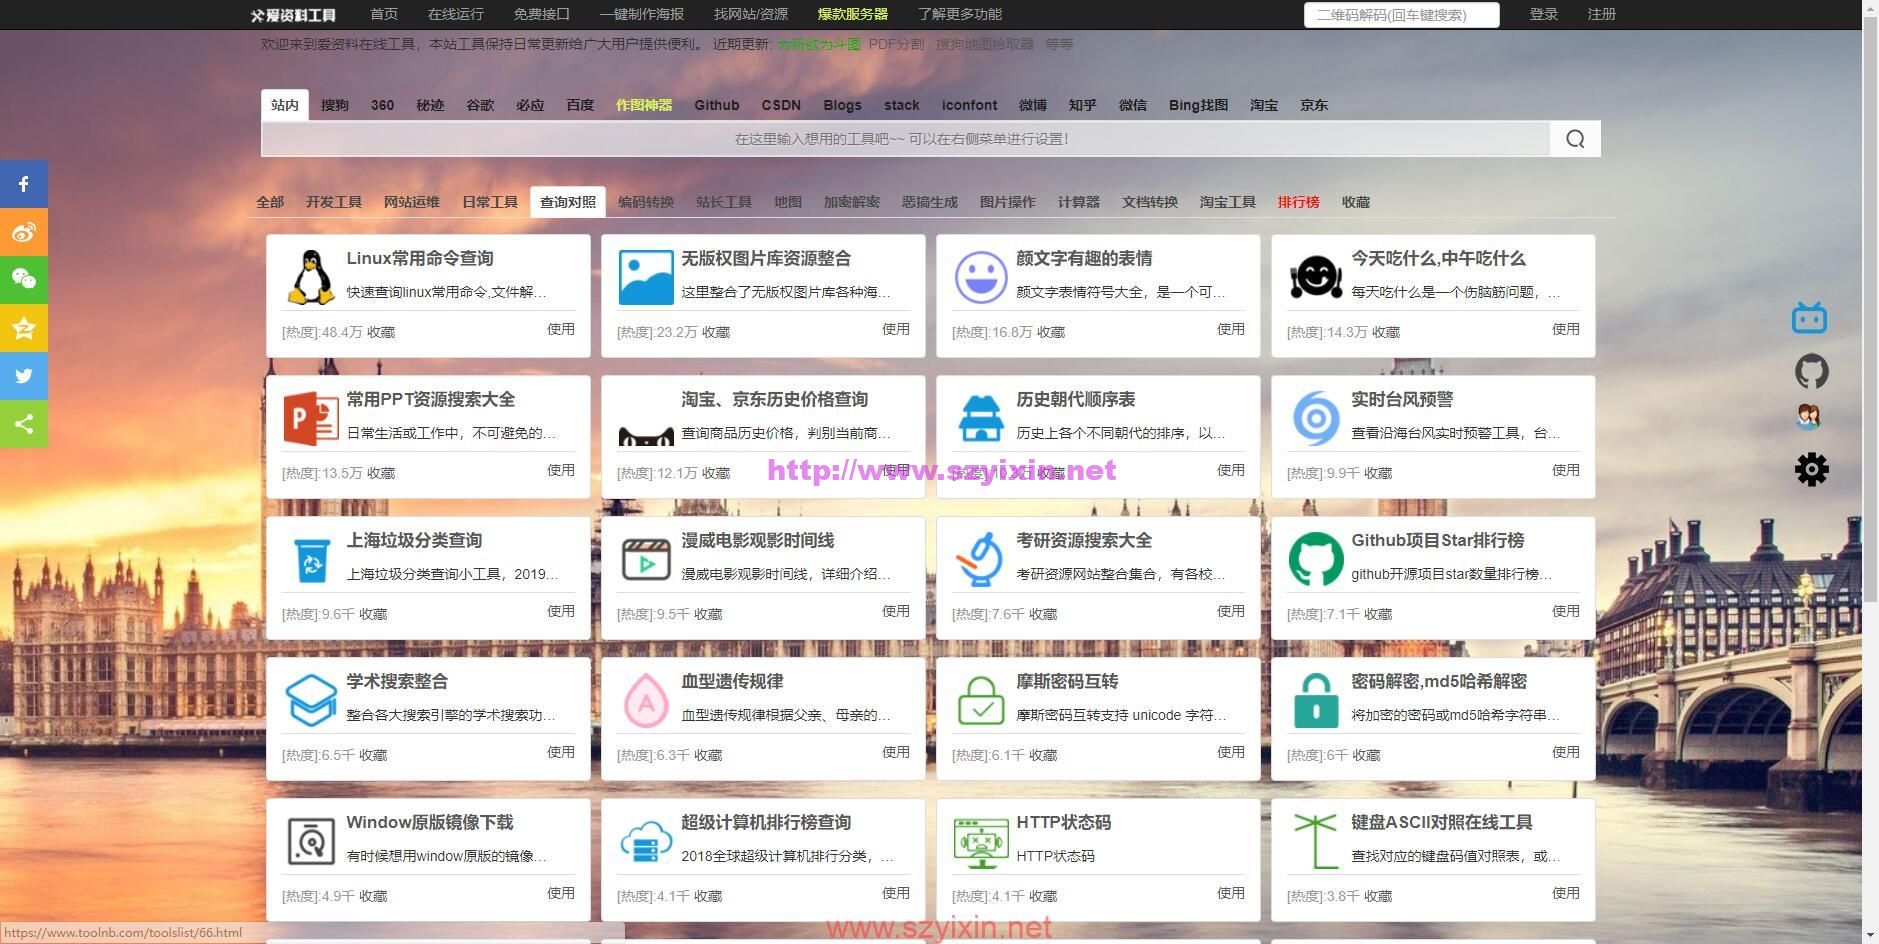The height and width of the screenshot is (944, 1879).
Task: Click the Facebook share icon
Action: click(24, 184)
